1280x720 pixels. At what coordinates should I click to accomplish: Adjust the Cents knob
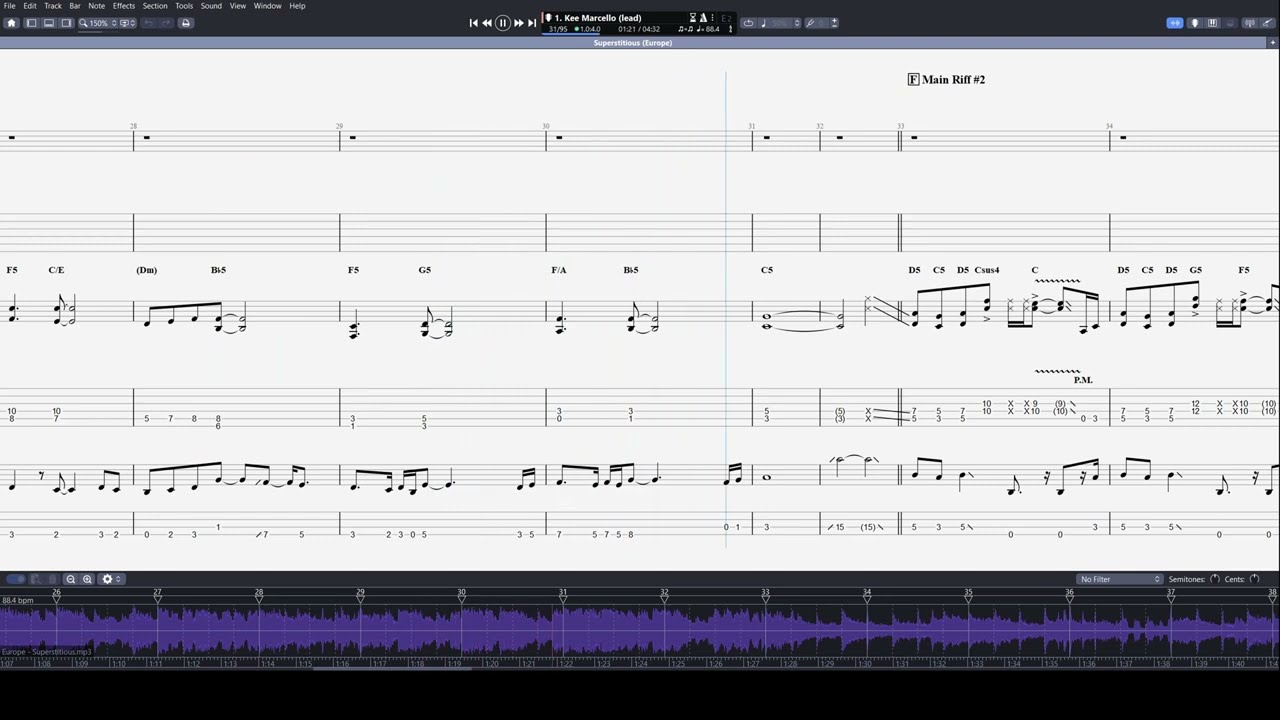click(1254, 579)
